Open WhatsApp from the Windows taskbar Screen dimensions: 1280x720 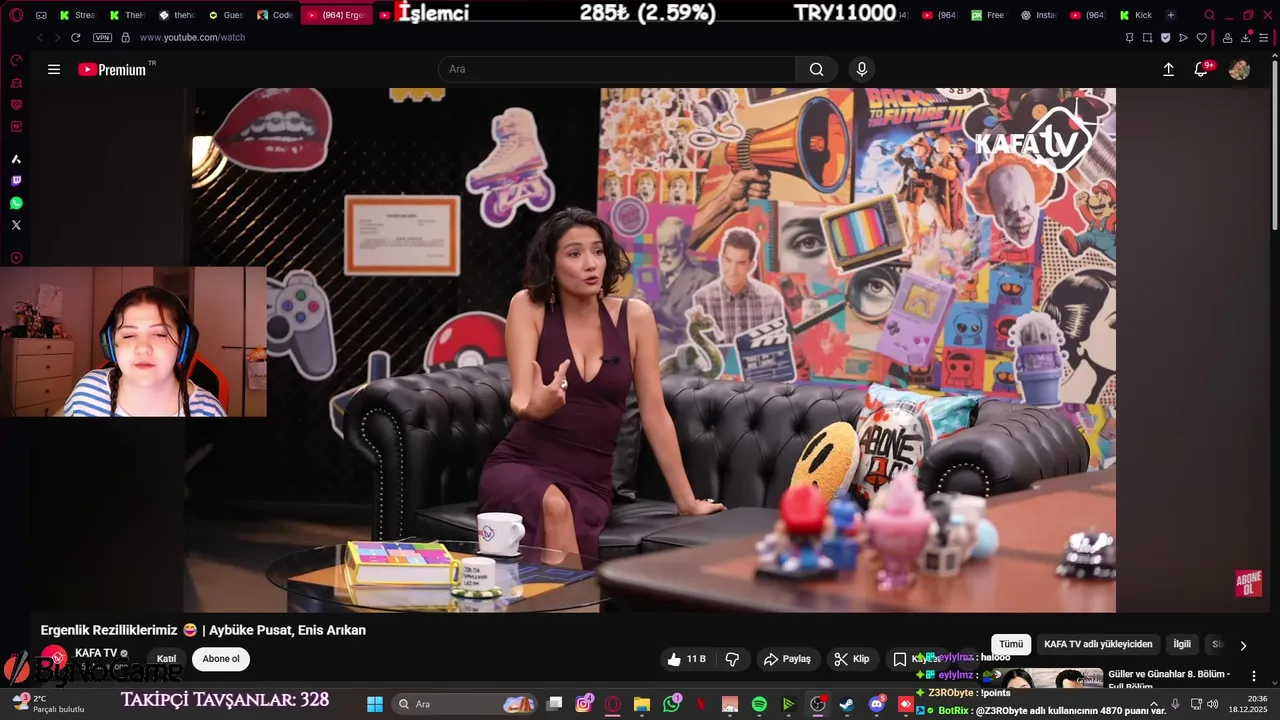click(671, 704)
